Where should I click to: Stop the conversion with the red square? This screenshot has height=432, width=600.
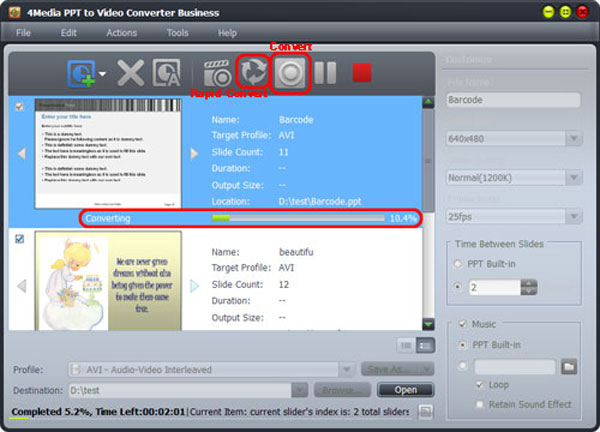[x=362, y=73]
